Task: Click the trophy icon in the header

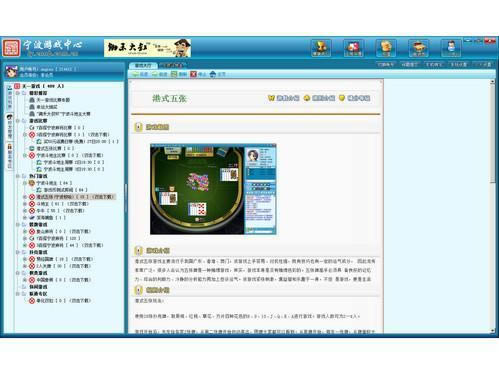Action: pos(321,48)
